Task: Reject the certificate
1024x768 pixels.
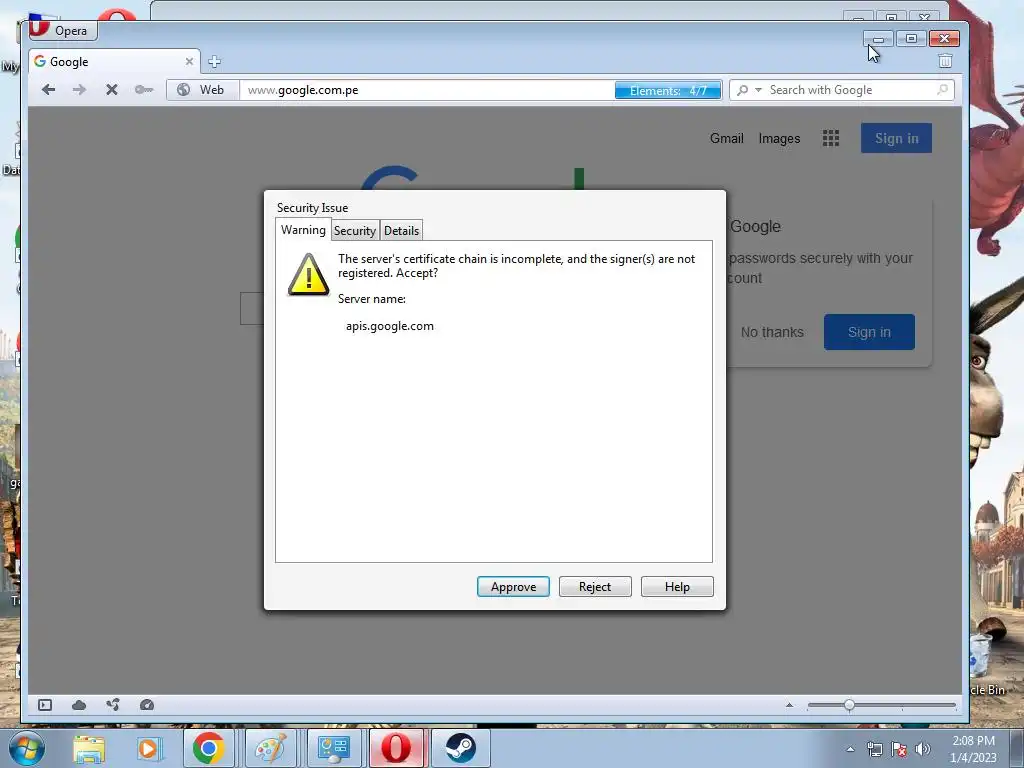Action: [595, 586]
